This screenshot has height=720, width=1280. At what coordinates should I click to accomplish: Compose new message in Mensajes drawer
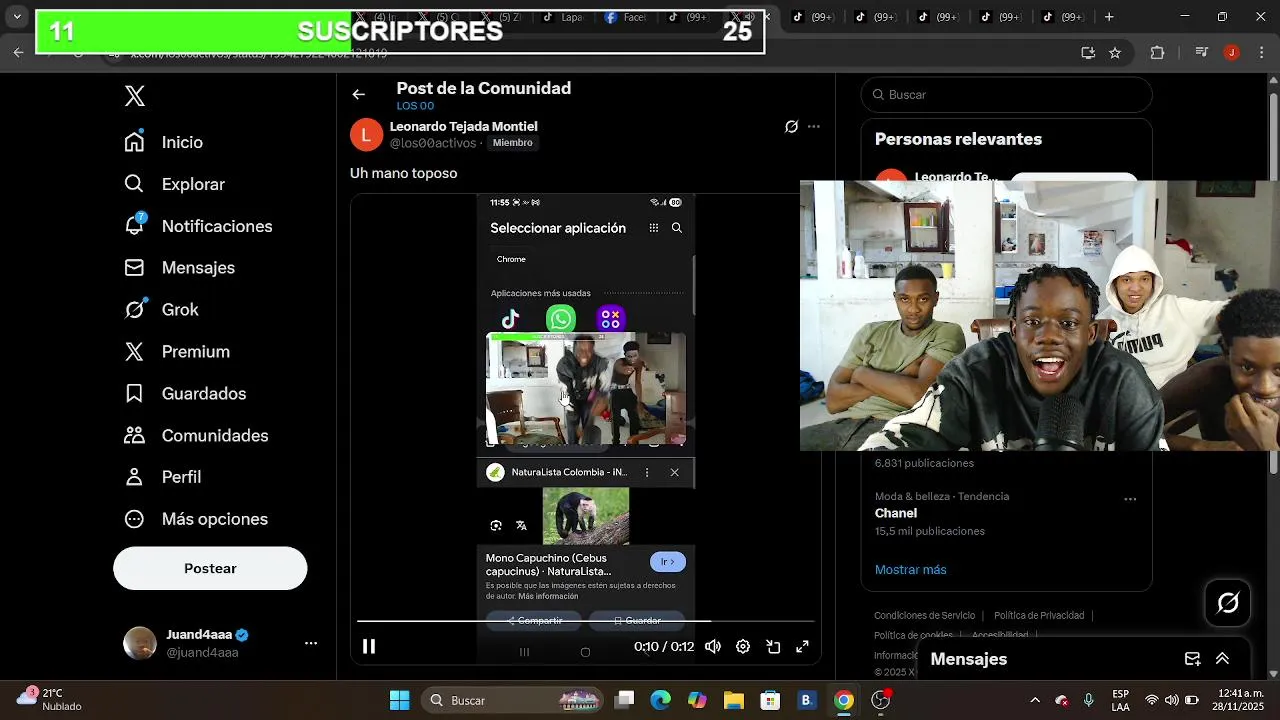pyautogui.click(x=1192, y=659)
